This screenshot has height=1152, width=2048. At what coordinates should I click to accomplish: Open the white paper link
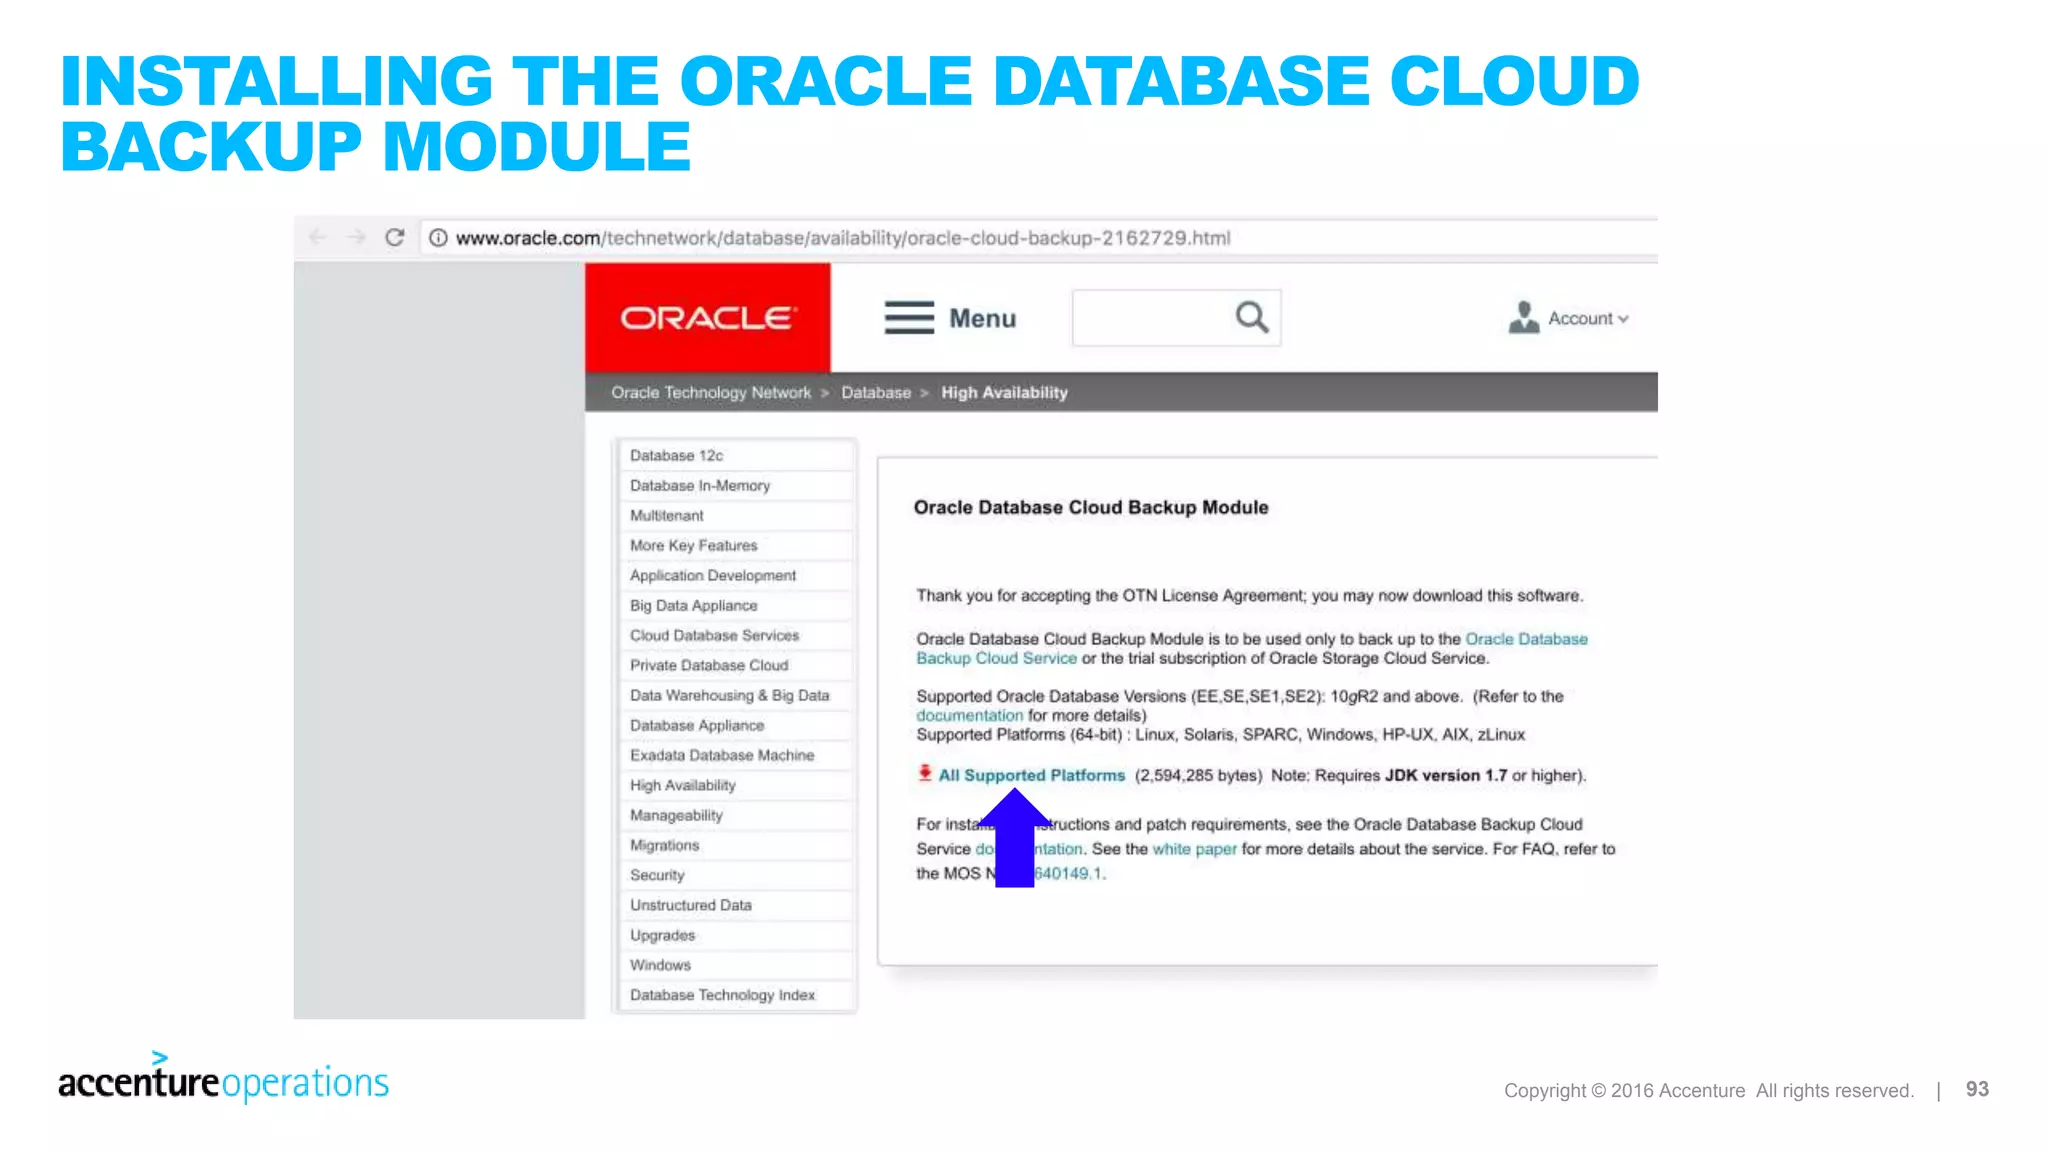point(1194,849)
